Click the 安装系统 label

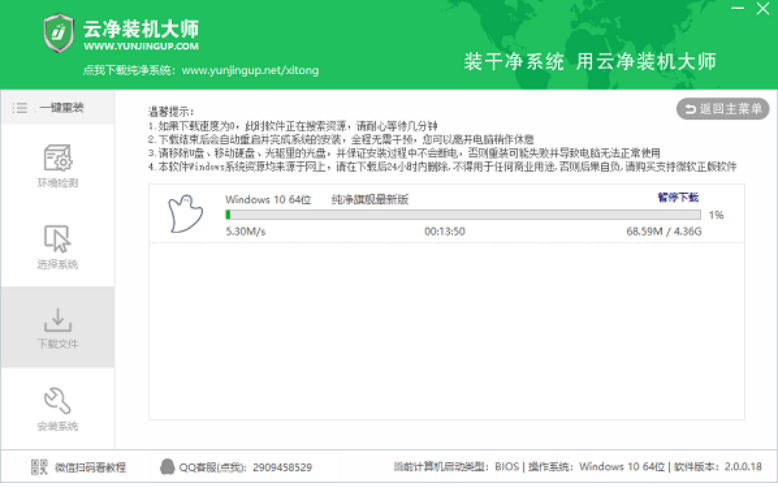tap(58, 426)
